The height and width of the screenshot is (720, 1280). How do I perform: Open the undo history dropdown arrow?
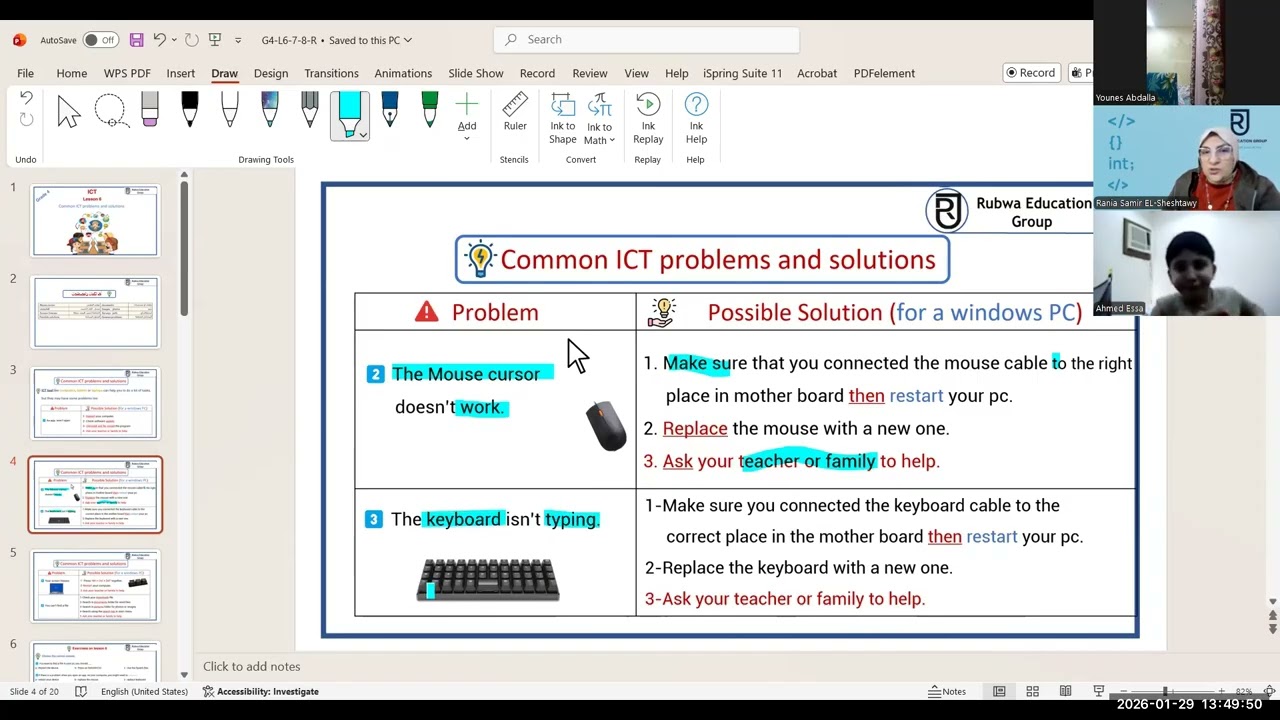pos(174,40)
